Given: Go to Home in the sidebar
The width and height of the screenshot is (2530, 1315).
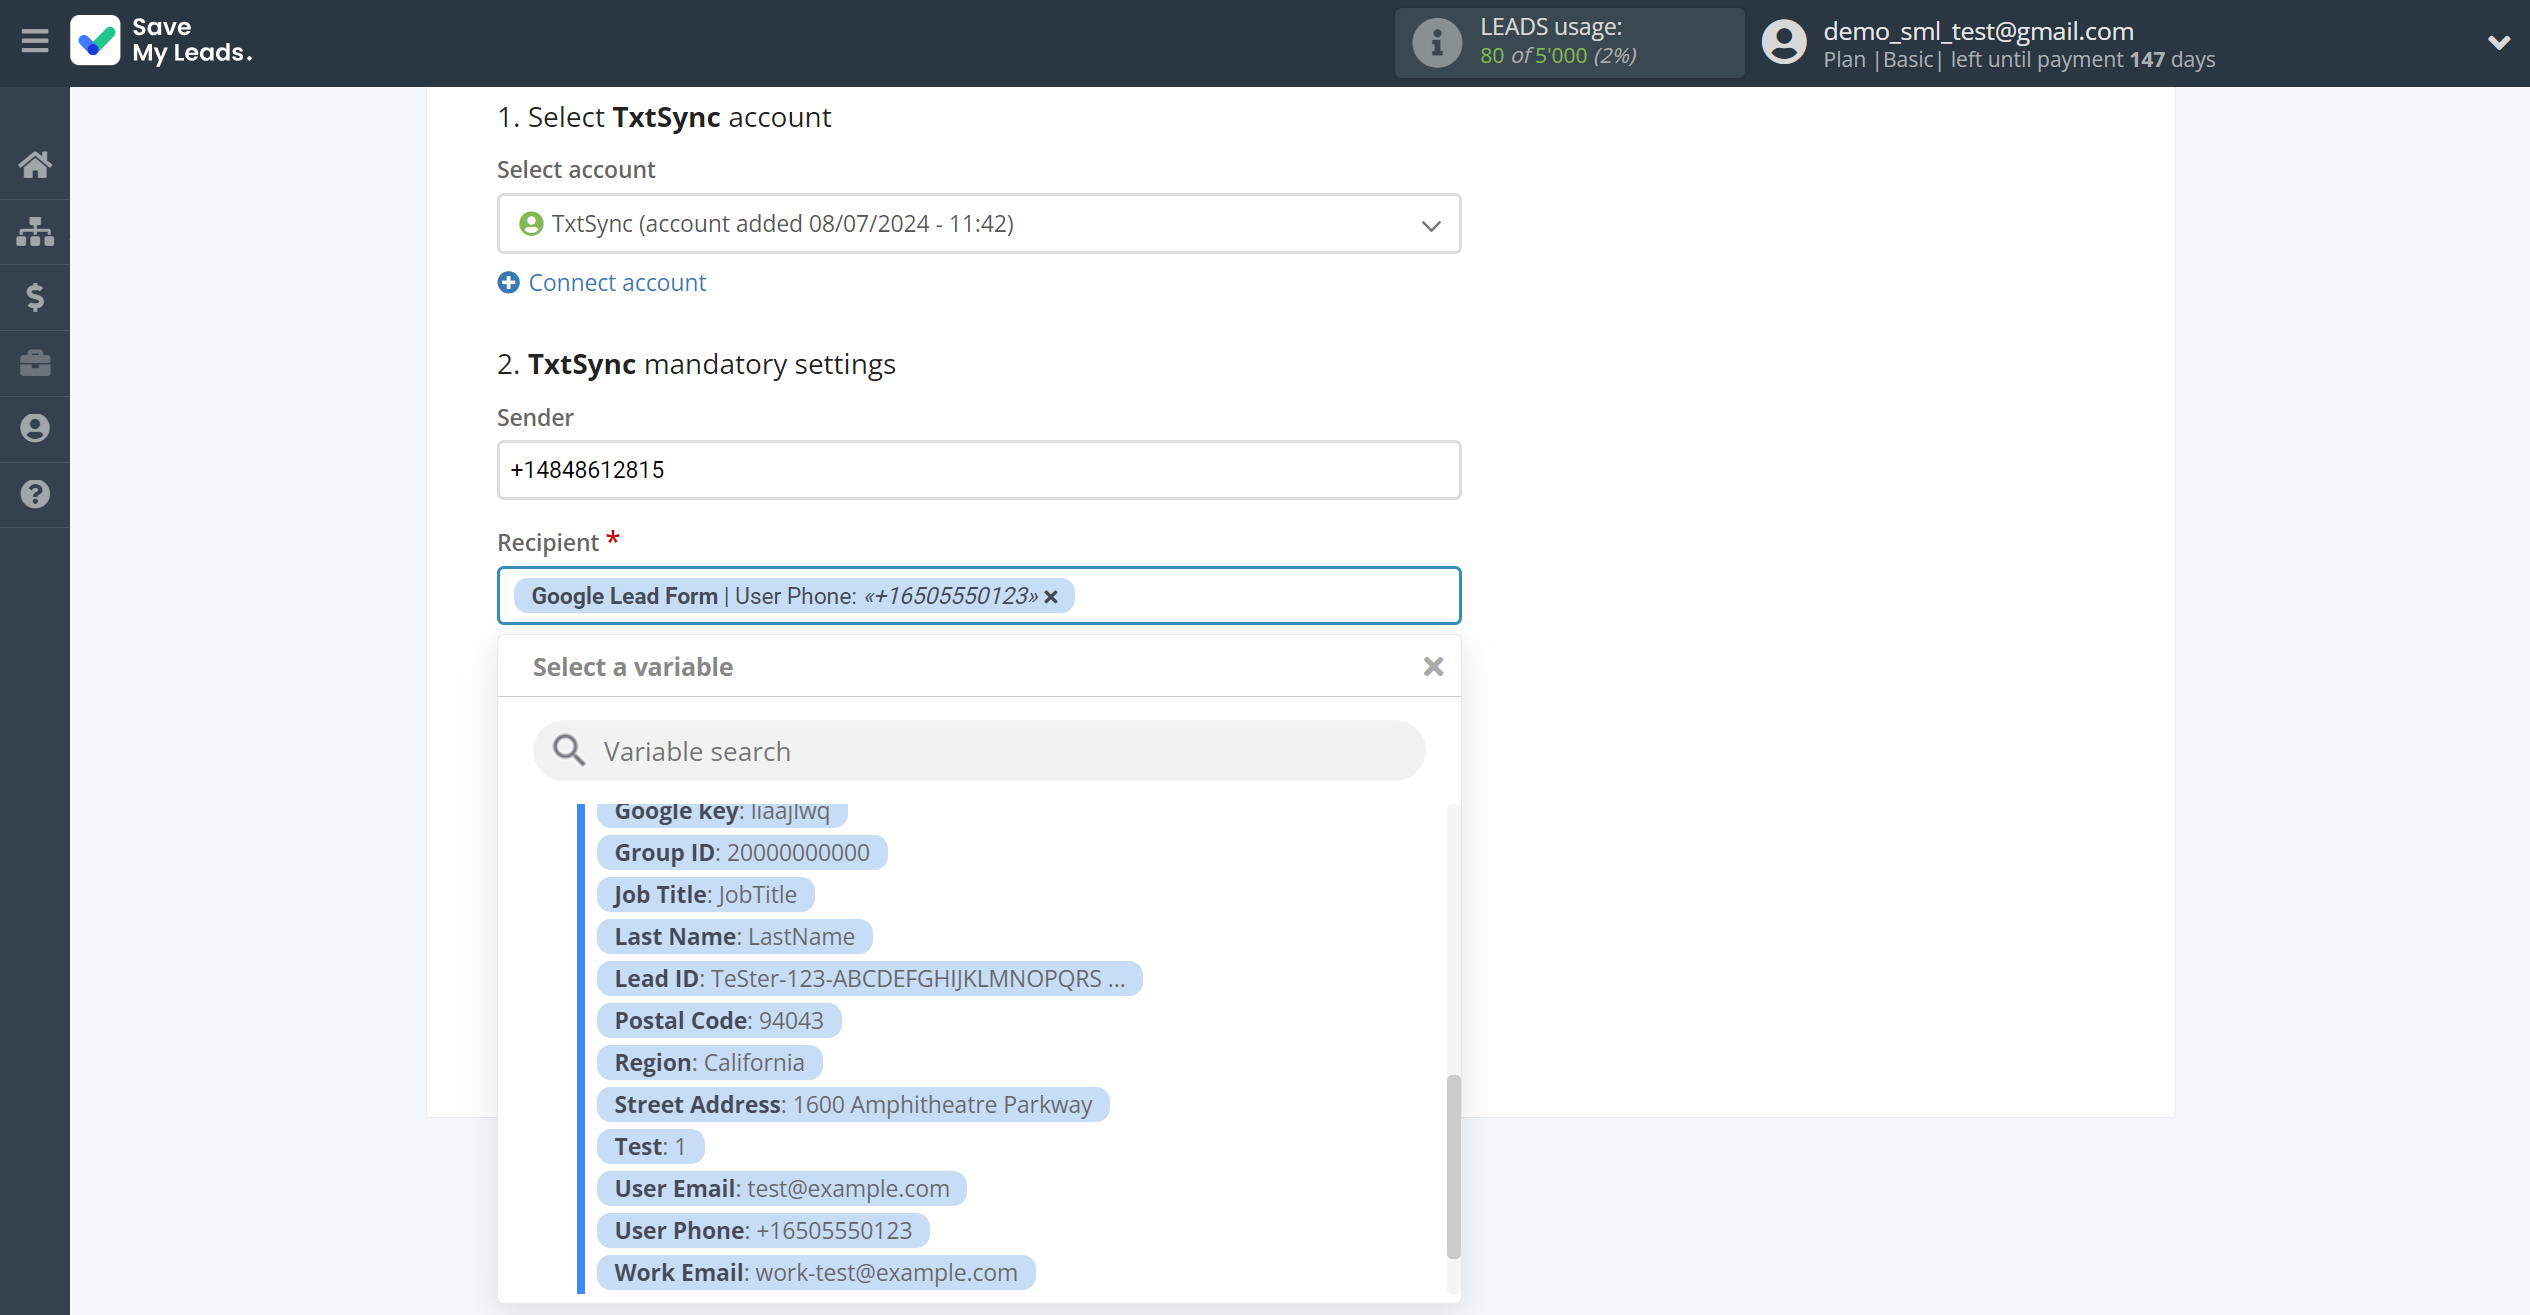Looking at the screenshot, I should (x=35, y=165).
